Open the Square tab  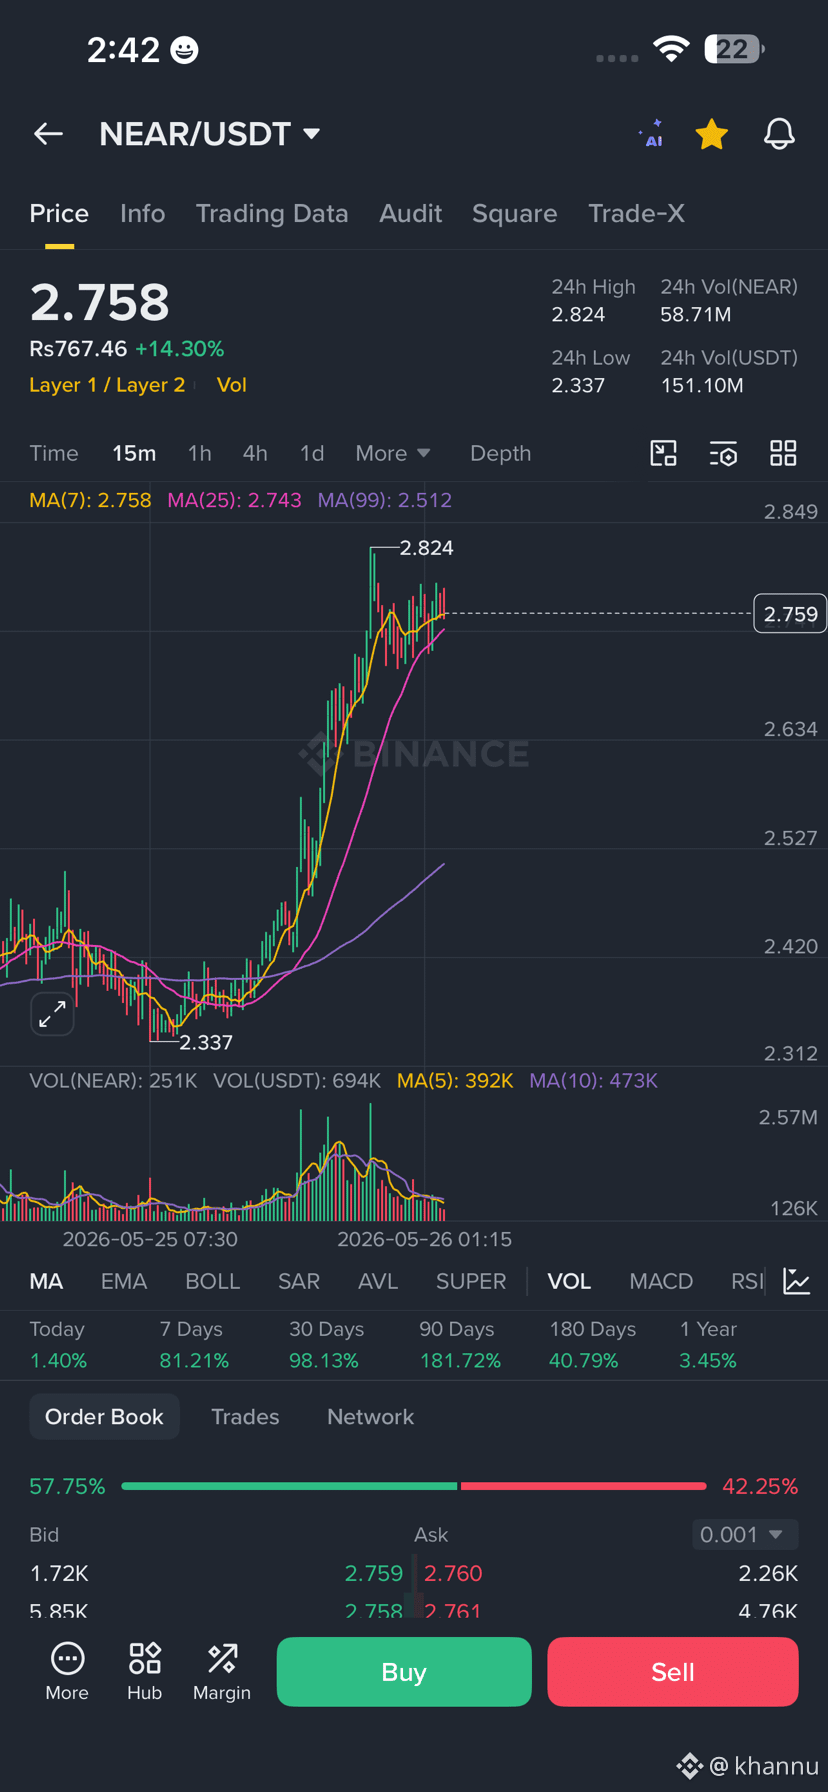(514, 213)
